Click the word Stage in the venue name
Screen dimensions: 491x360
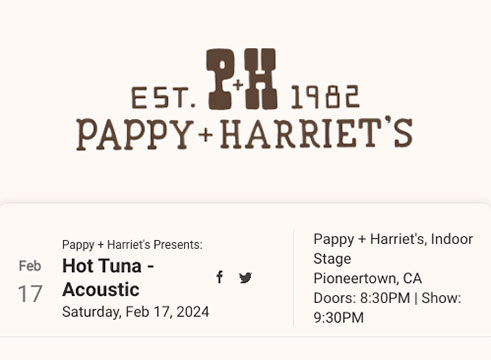[x=332, y=259]
